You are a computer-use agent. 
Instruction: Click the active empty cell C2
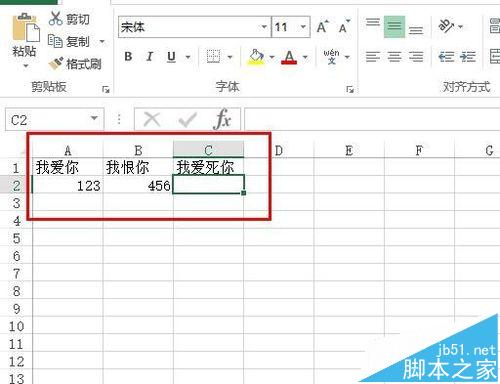(209, 184)
